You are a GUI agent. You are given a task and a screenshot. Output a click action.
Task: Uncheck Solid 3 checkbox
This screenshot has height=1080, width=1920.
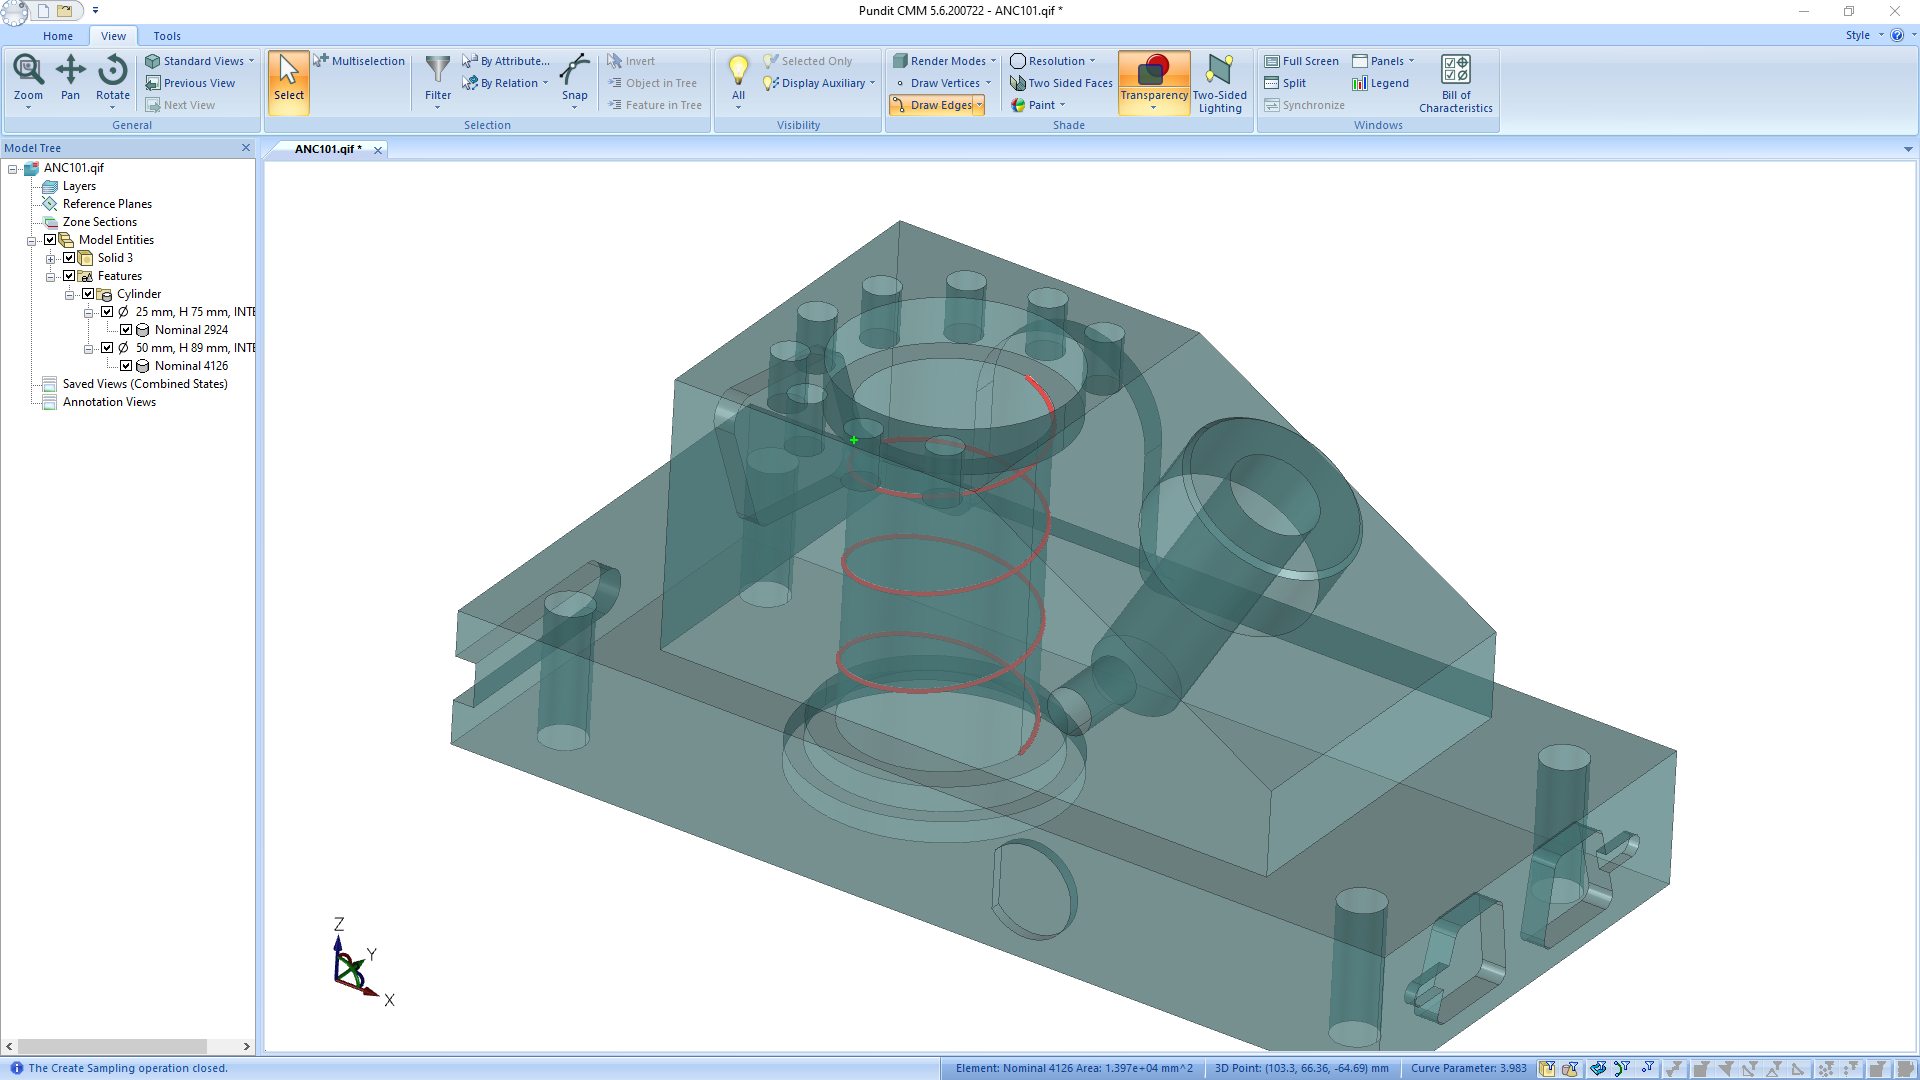(69, 258)
